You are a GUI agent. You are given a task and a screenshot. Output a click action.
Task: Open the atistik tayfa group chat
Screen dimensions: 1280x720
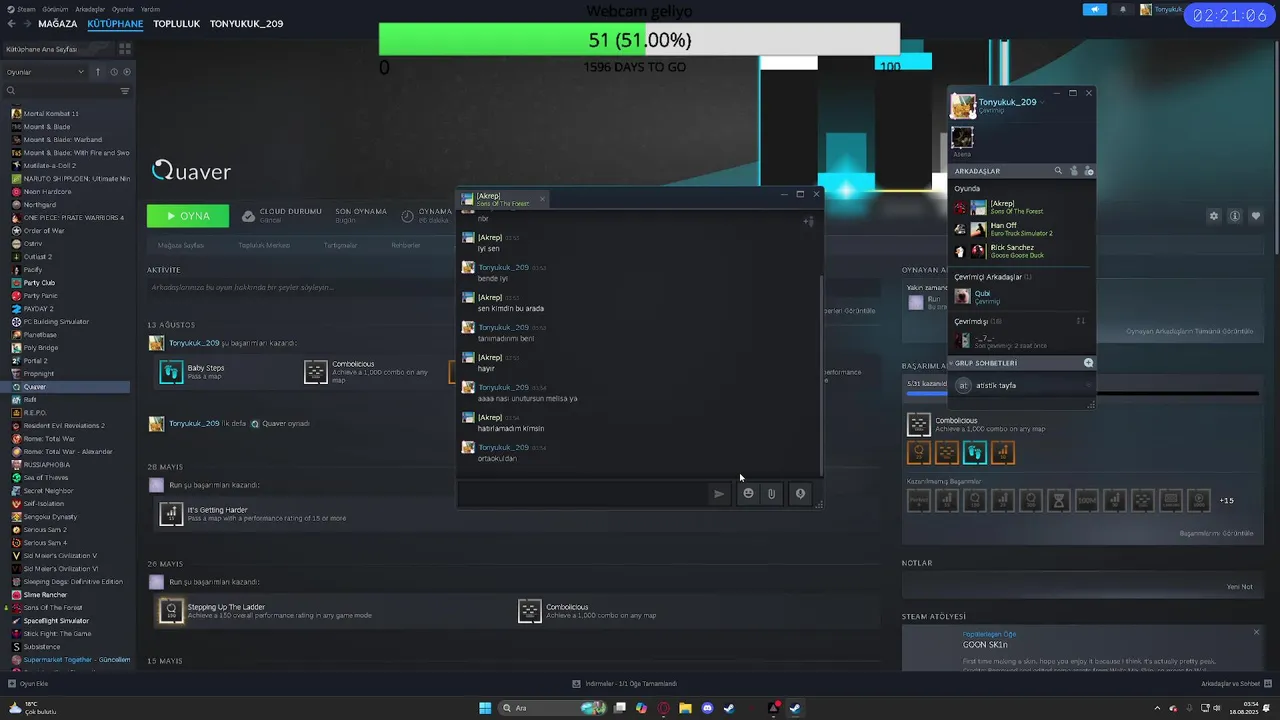click(x=1021, y=385)
